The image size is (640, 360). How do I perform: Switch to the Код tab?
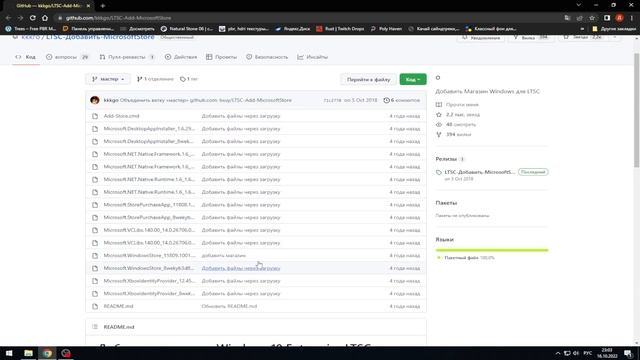(x=26, y=57)
